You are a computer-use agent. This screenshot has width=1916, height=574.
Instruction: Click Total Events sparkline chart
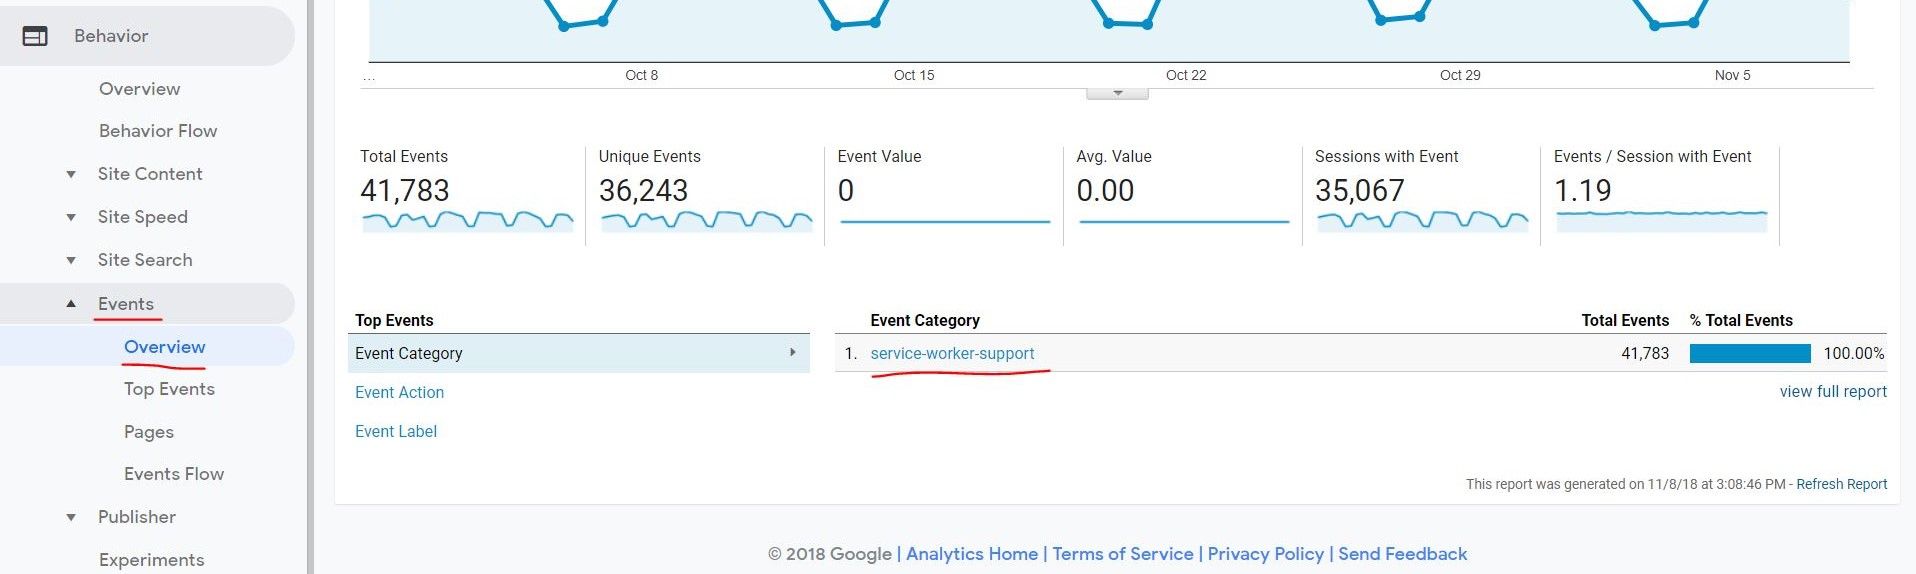click(468, 221)
